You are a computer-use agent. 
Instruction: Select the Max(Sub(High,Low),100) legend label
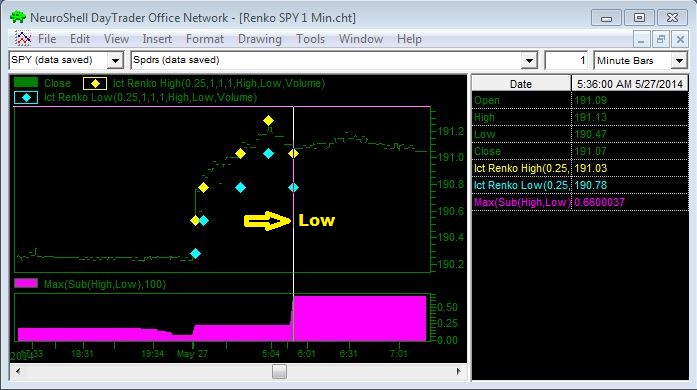[105, 284]
